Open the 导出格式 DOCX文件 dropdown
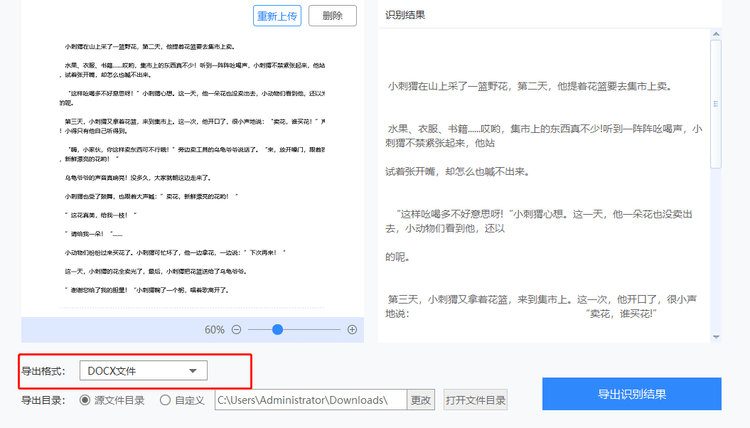Viewport: 750px width, 428px height. point(143,371)
